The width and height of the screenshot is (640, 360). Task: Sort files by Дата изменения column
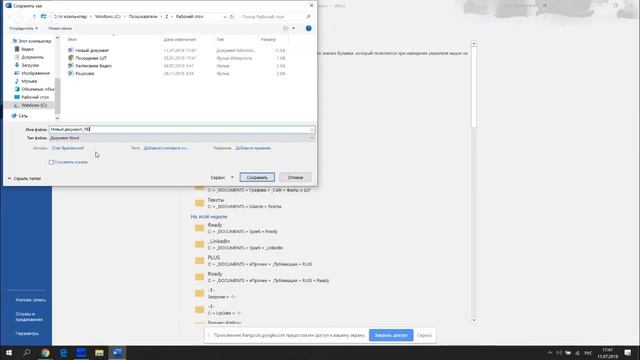click(x=180, y=40)
